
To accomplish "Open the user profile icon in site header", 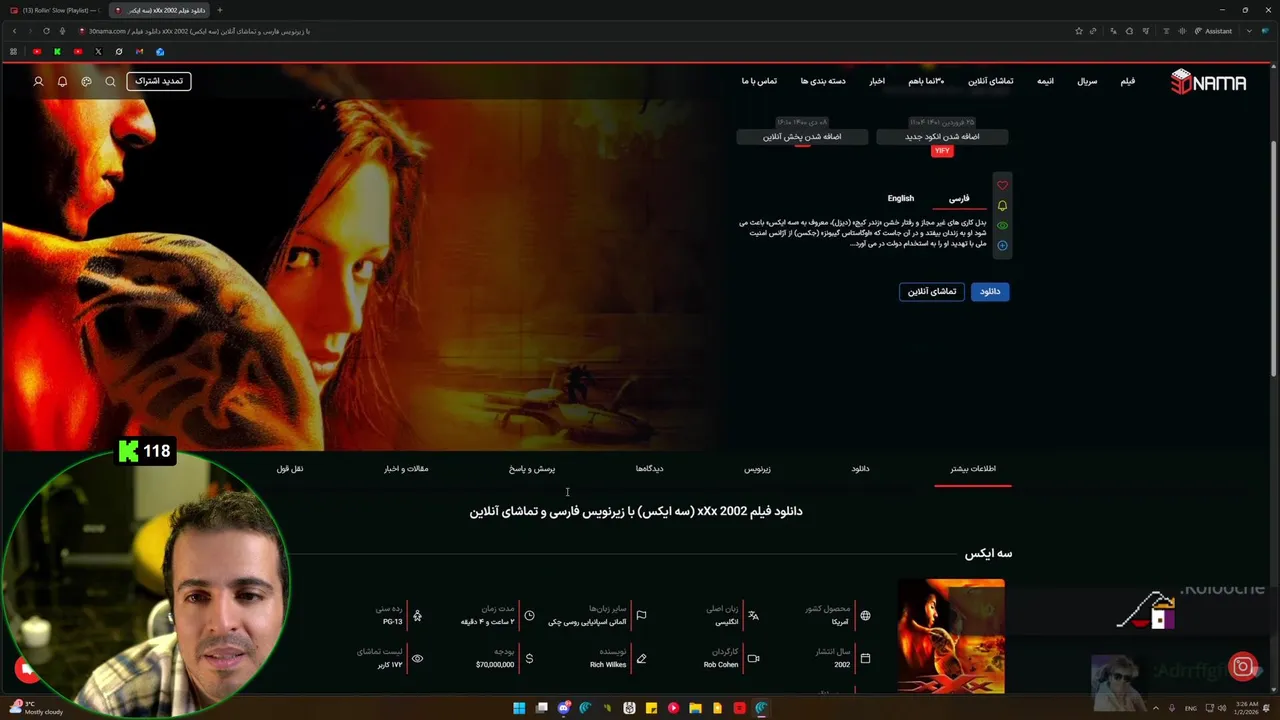I will [38, 81].
